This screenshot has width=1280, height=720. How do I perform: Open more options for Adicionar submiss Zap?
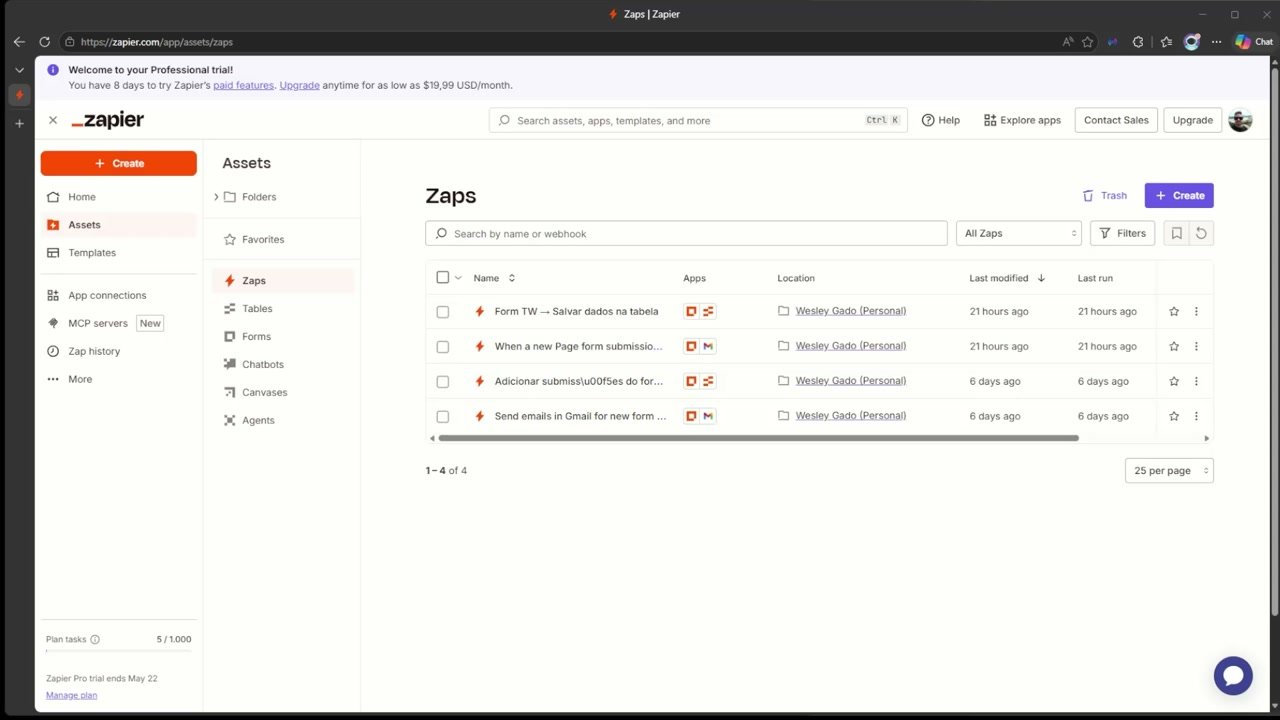1196,382
